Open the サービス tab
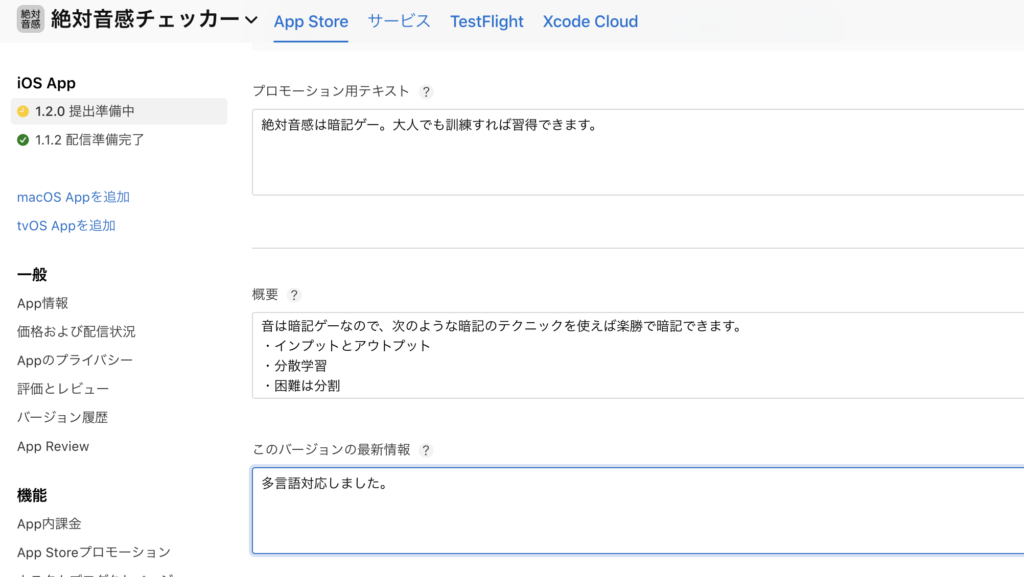 click(x=399, y=21)
